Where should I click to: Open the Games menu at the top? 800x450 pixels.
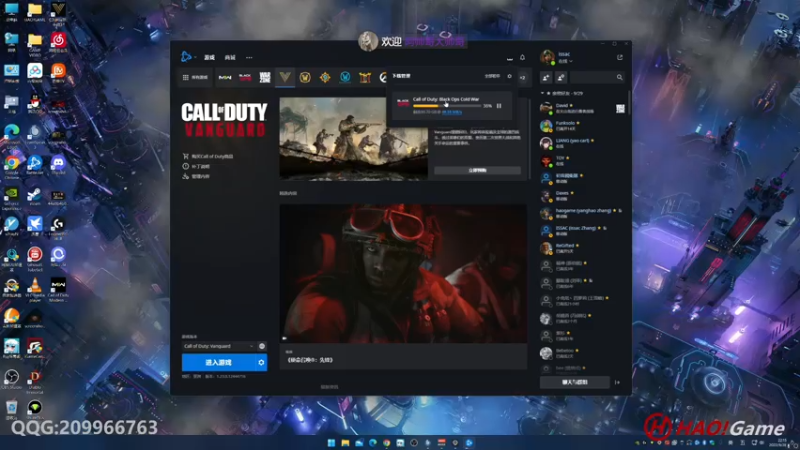[x=209, y=58]
